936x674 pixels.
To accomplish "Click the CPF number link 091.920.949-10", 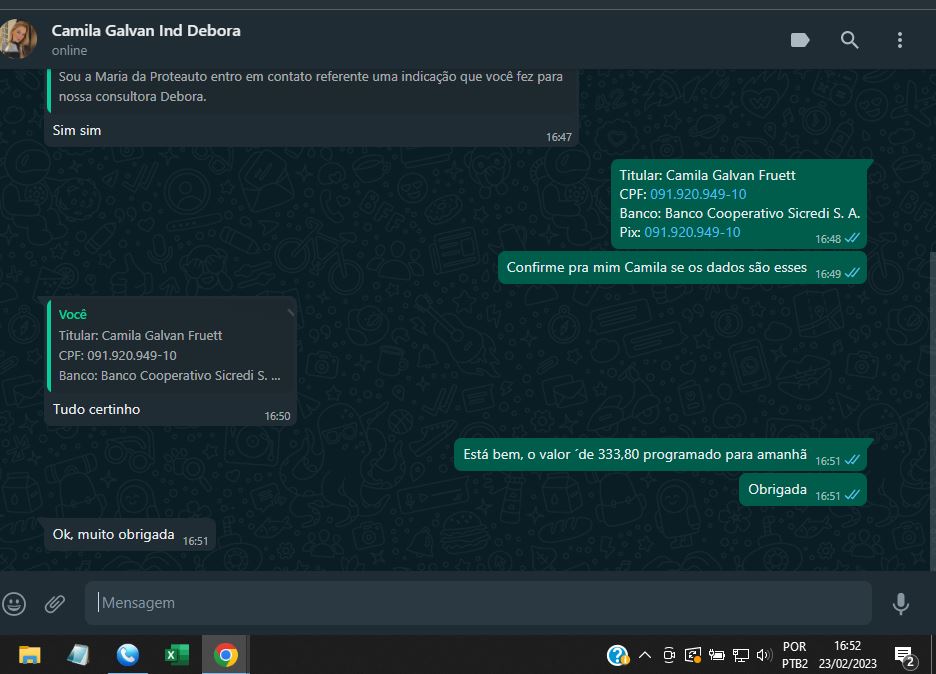I will [x=698, y=194].
